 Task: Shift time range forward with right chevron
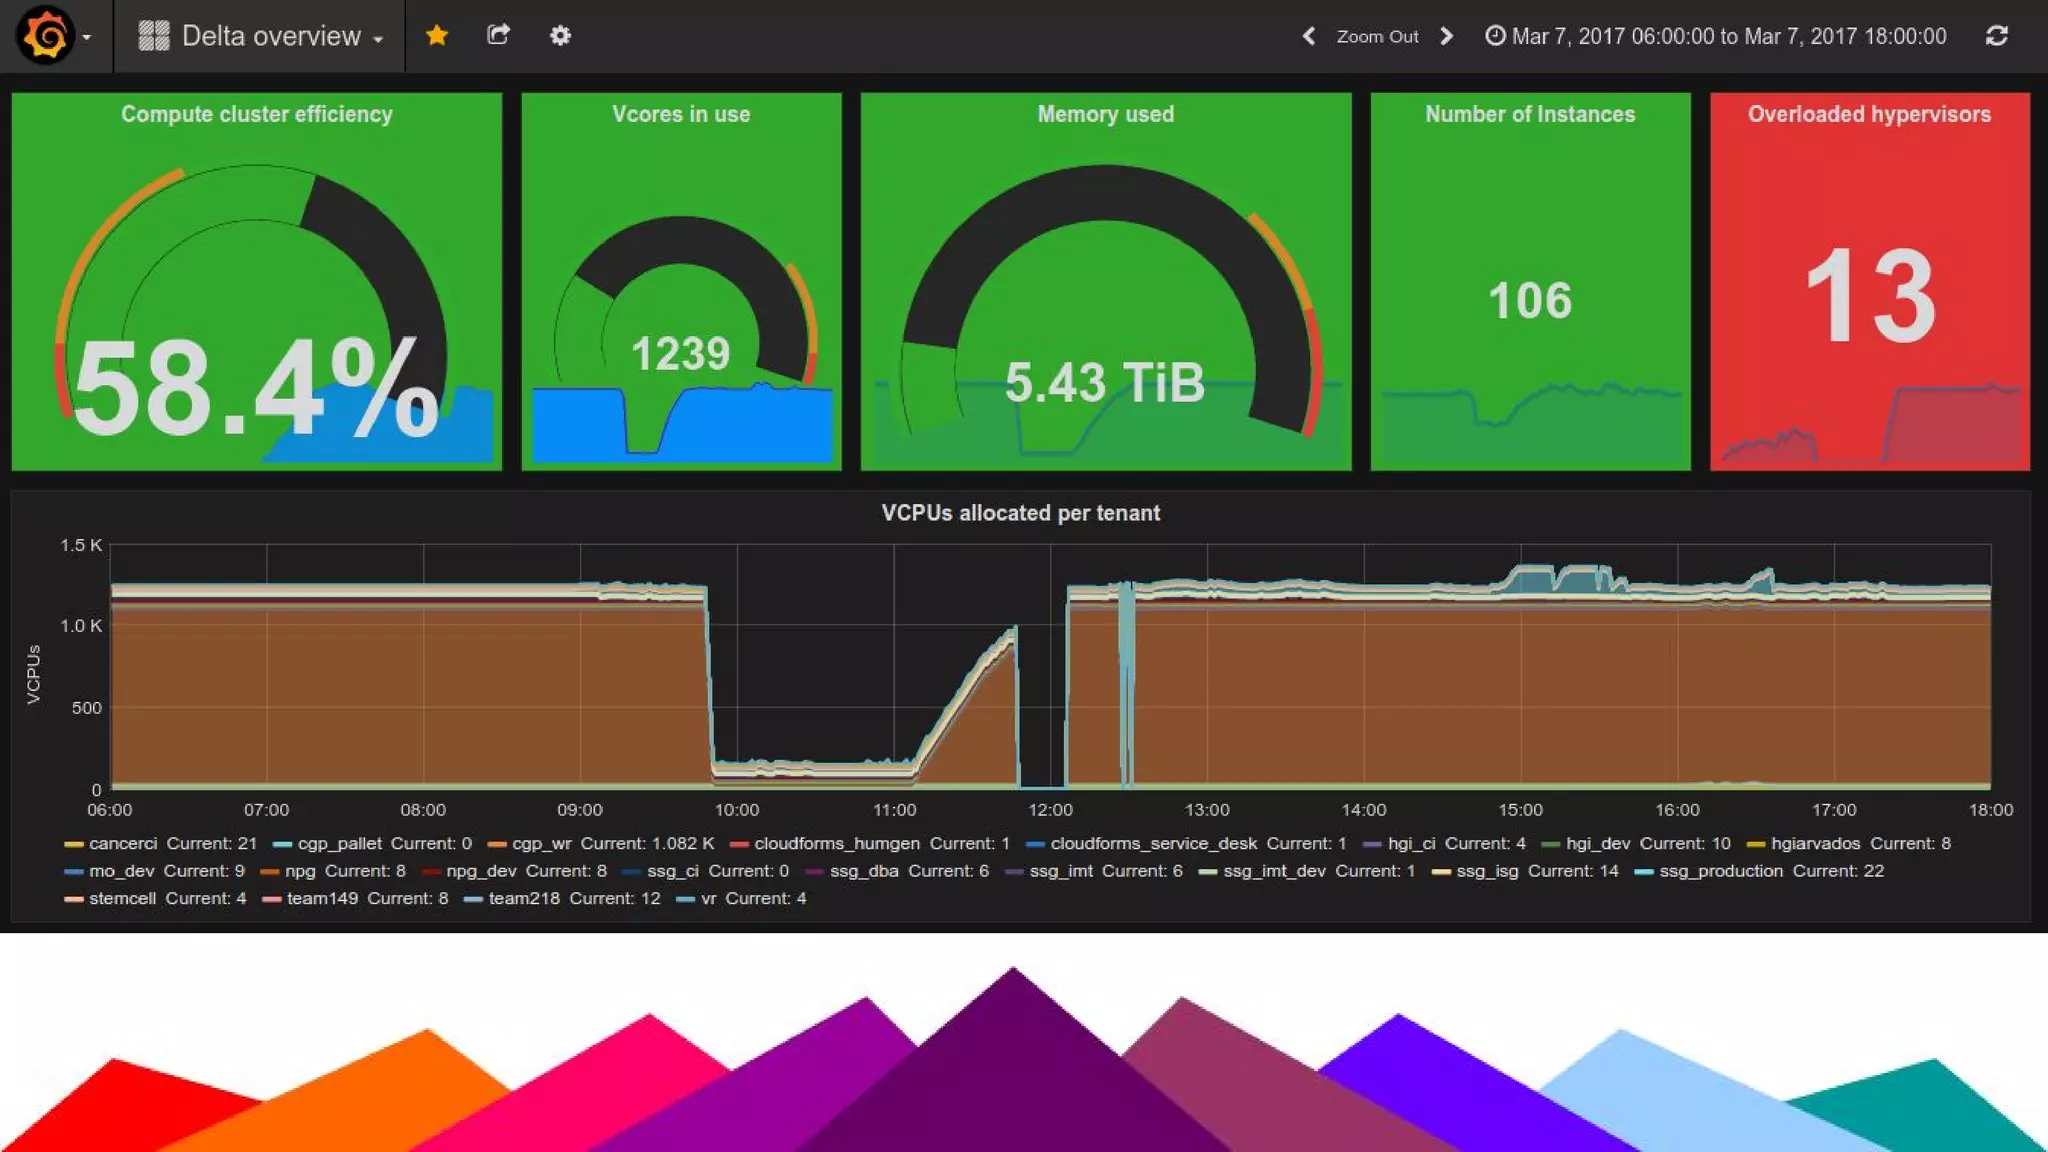click(1446, 36)
